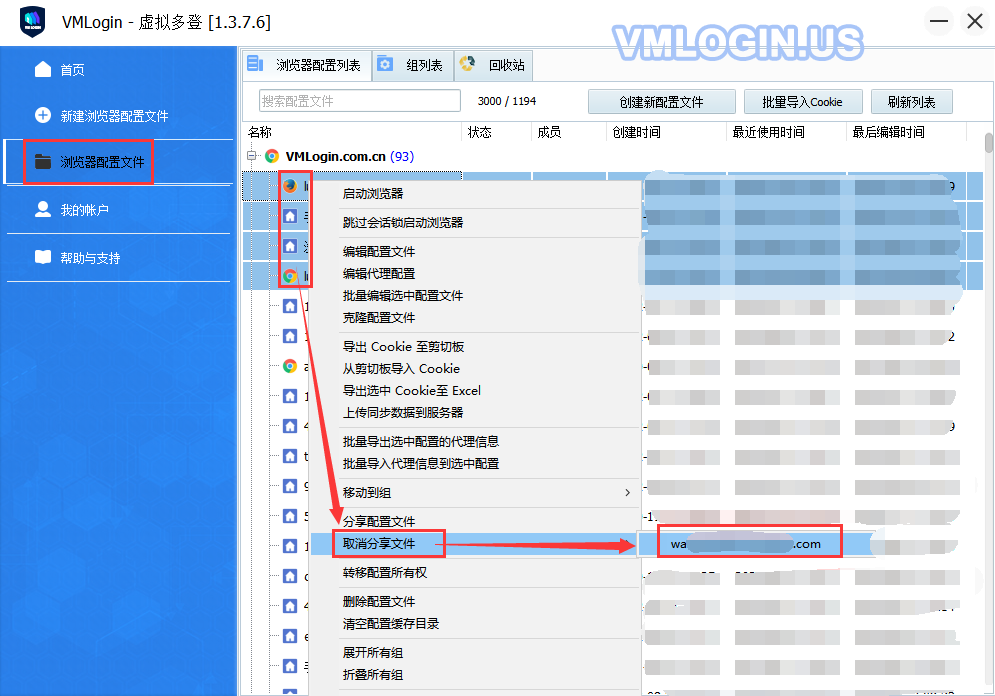This screenshot has width=995, height=696.
Task: Open 新建浏览器配置文件 in sidebar
Action: click(114, 116)
